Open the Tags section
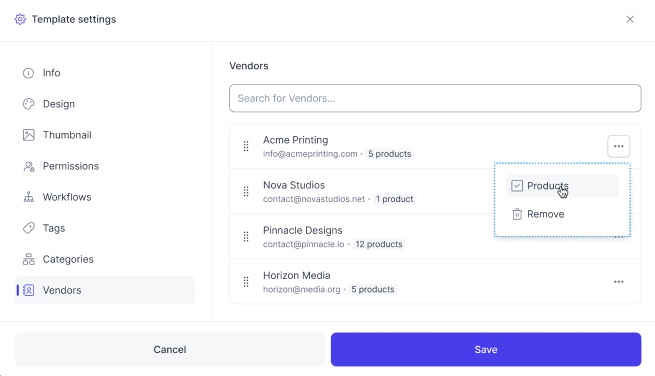 [104, 228]
